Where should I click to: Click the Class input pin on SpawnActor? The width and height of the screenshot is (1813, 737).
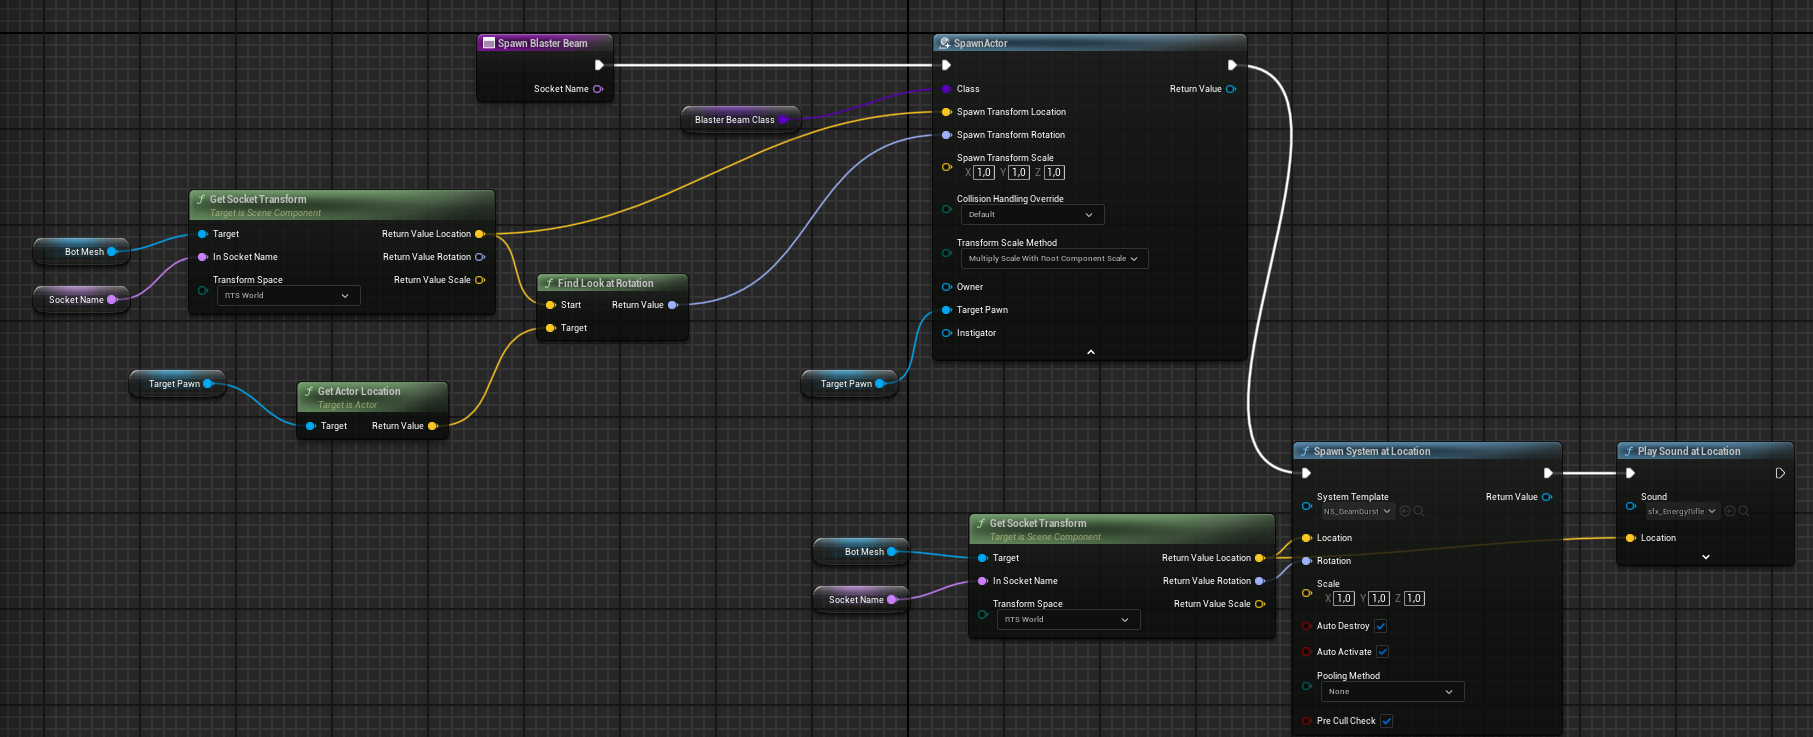point(946,89)
